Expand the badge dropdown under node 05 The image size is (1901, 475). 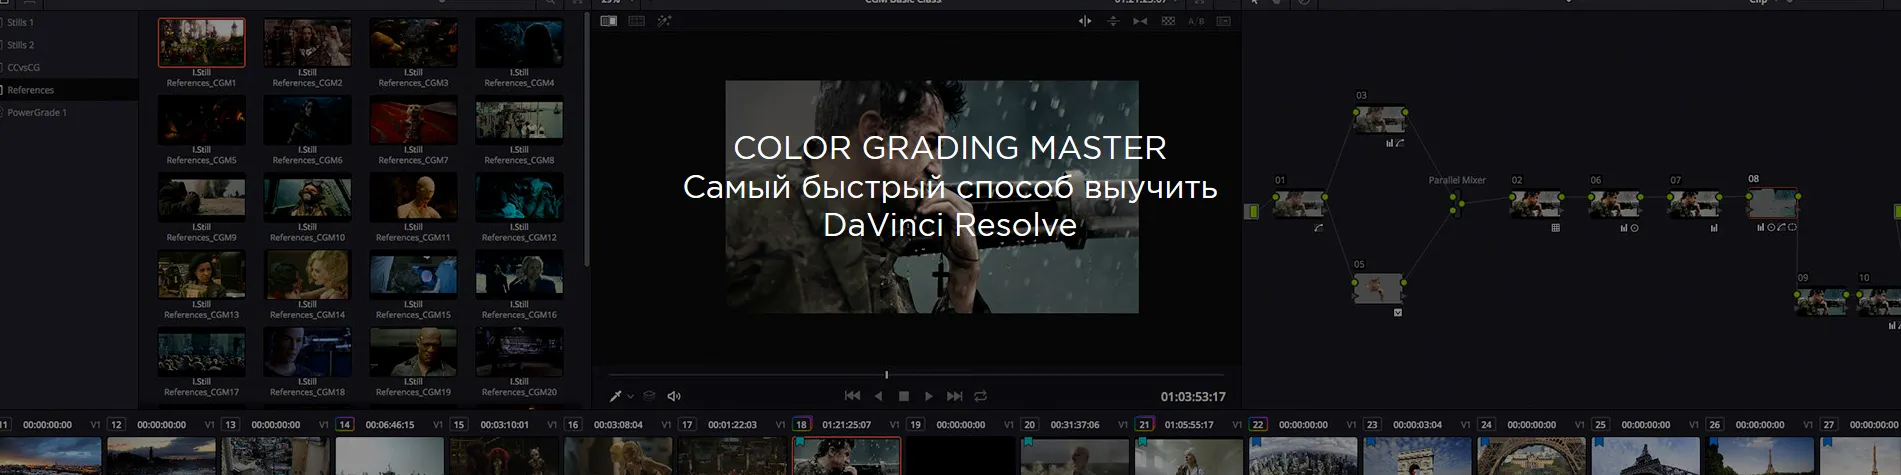(x=1398, y=313)
